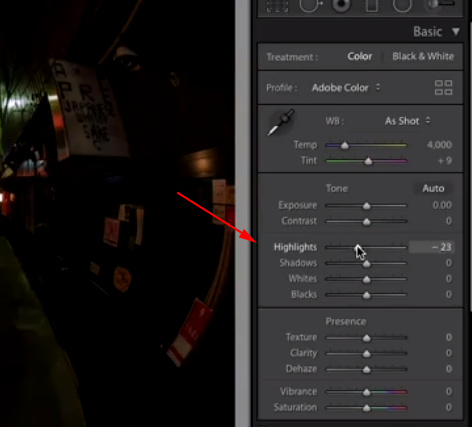Viewport: 472px width, 427px height.
Task: Click the Tint slider handle
Action: (368, 161)
